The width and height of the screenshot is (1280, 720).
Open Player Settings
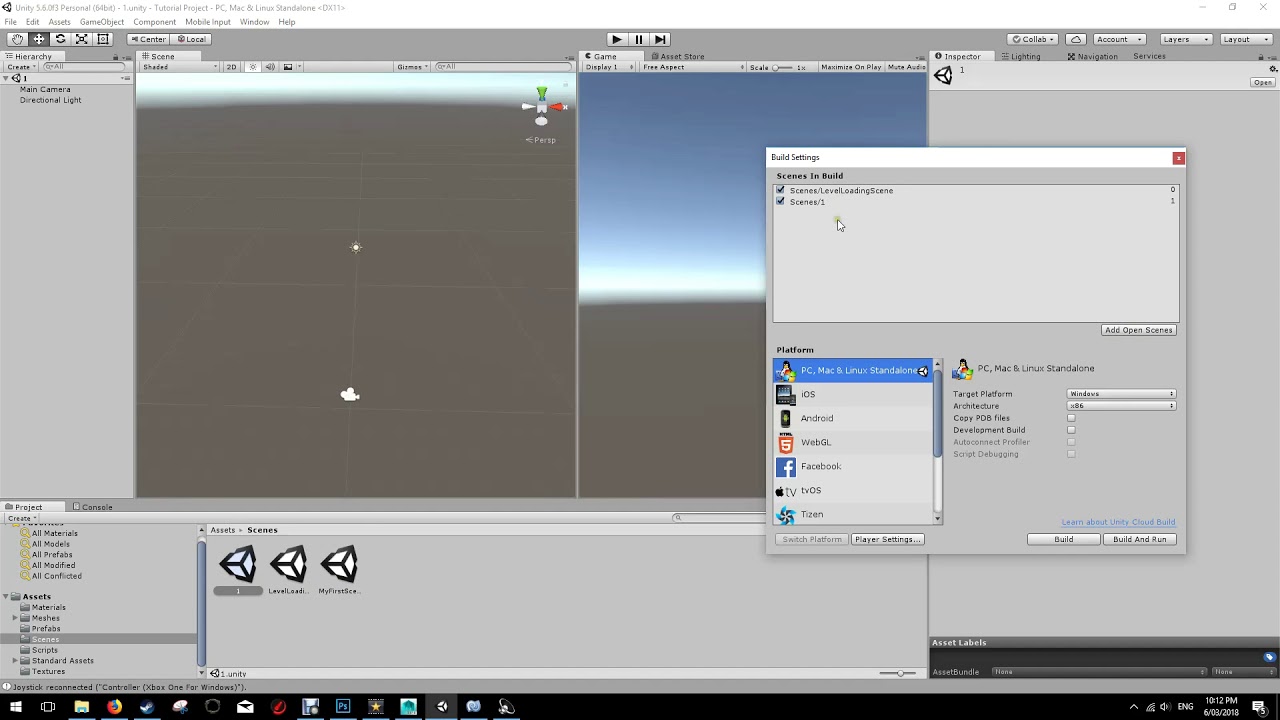pos(887,539)
